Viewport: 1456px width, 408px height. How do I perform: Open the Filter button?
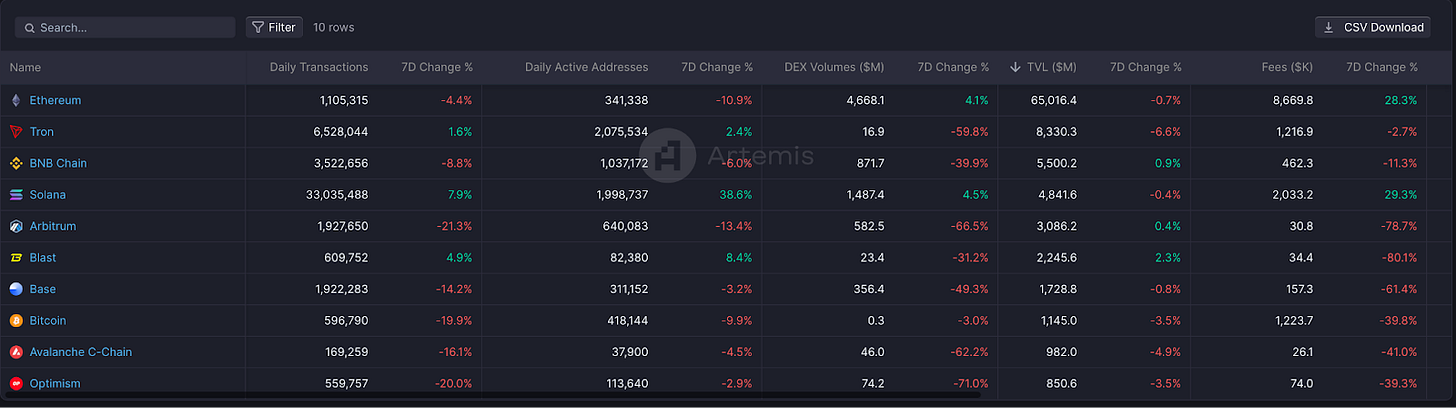274,27
